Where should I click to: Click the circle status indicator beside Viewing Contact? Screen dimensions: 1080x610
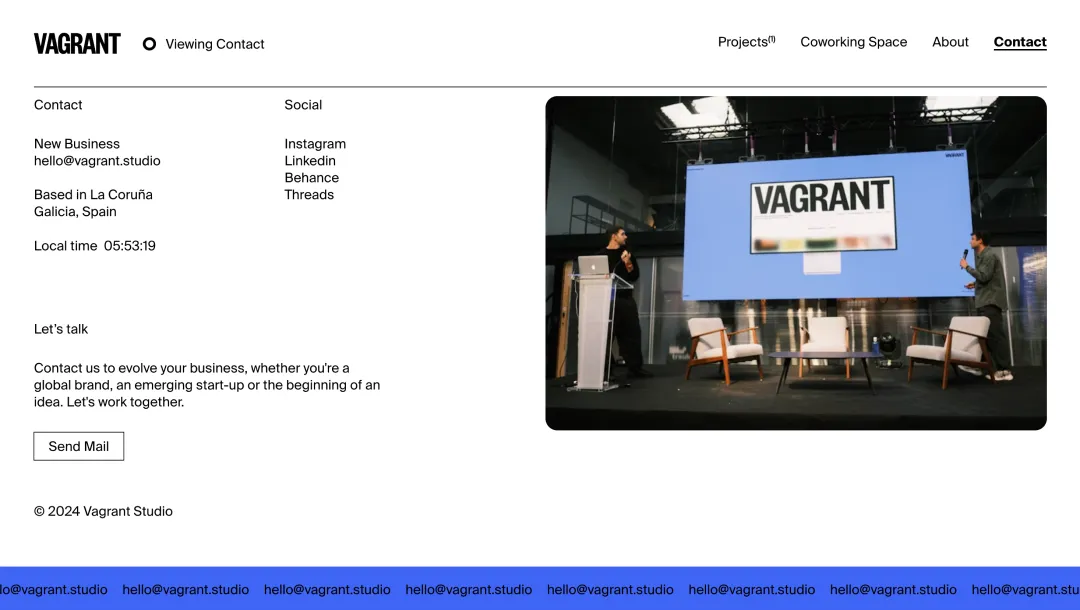point(149,44)
